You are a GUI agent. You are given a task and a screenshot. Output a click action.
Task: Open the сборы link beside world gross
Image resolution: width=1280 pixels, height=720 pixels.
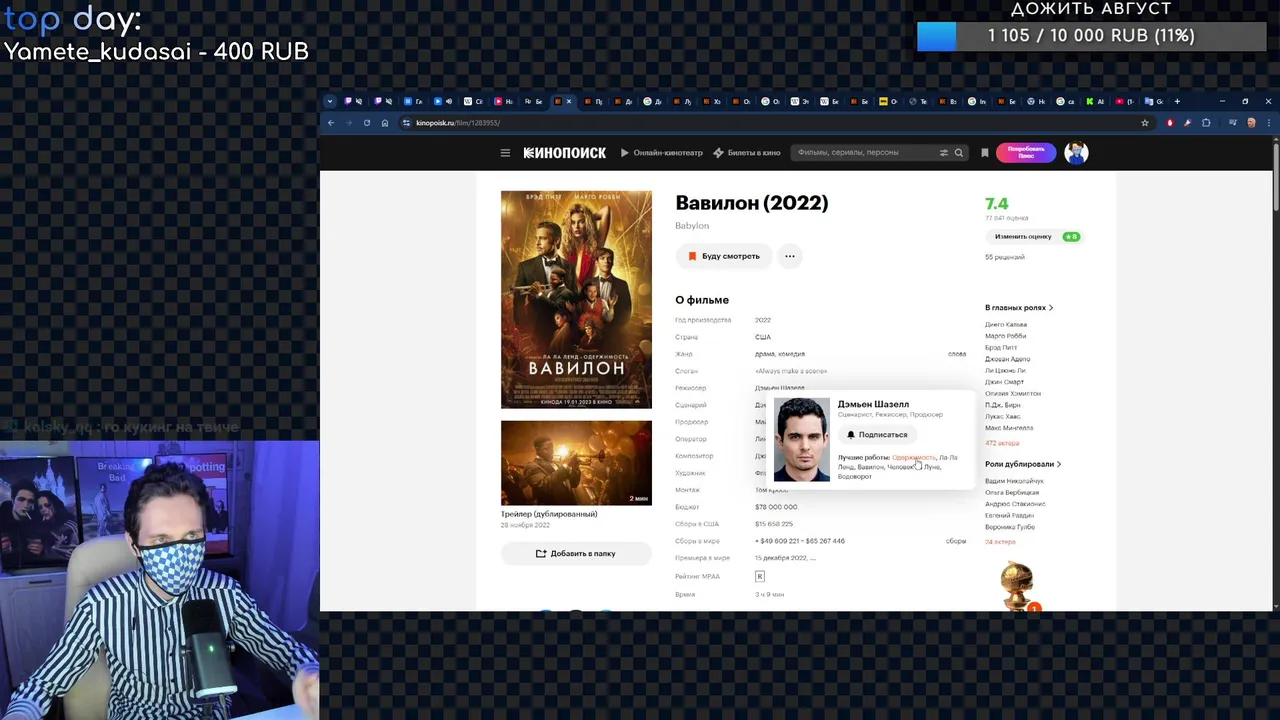click(x=956, y=541)
